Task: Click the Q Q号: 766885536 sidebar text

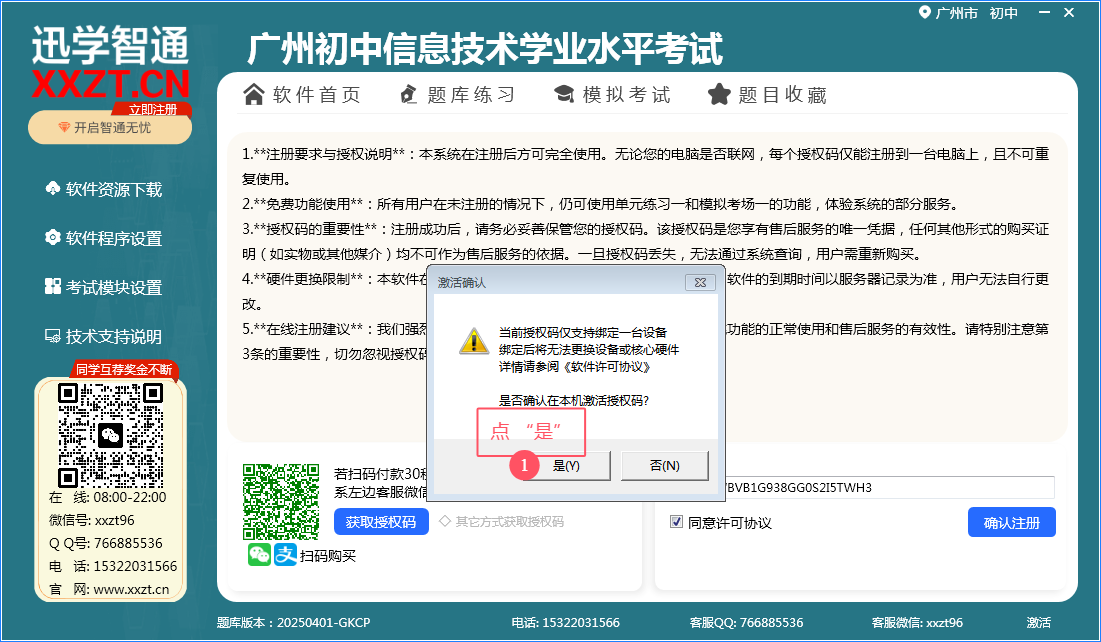Action: 105,543
